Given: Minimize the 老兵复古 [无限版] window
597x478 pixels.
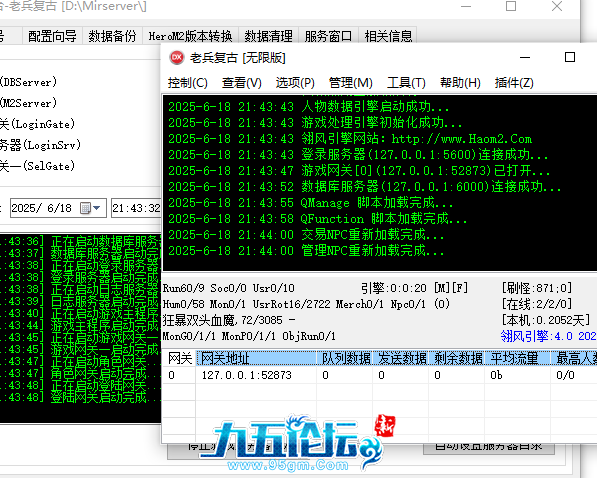Looking at the screenshot, I should 525,58.
